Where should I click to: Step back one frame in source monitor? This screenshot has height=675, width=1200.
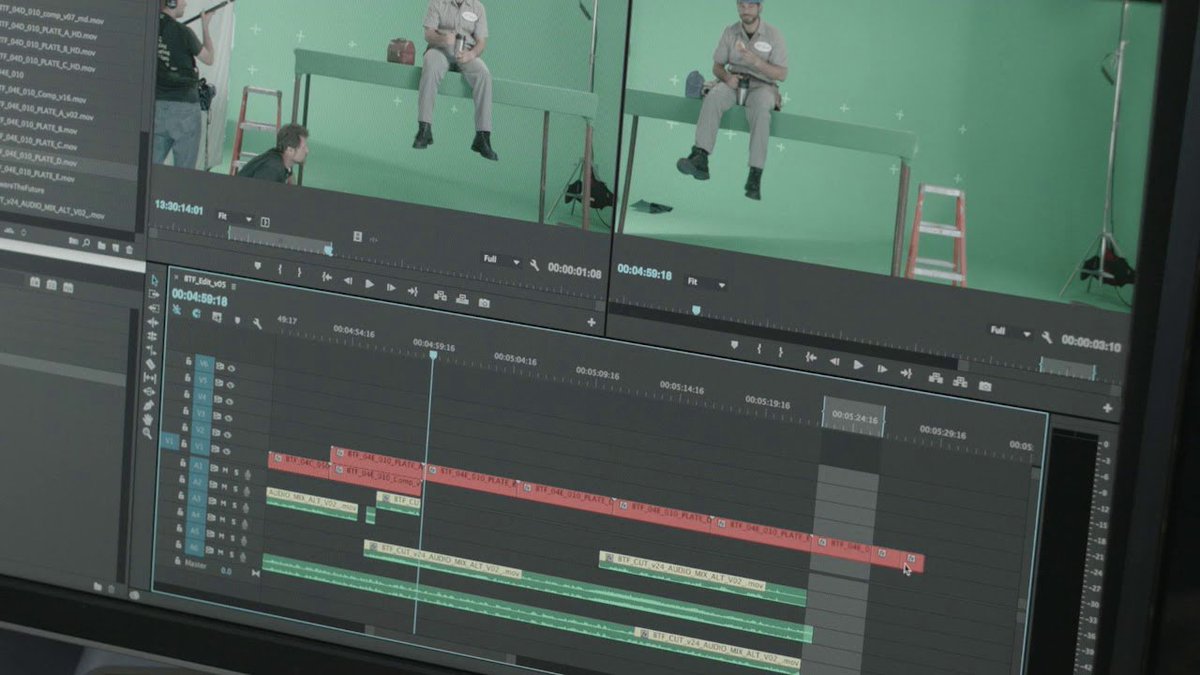[348, 281]
